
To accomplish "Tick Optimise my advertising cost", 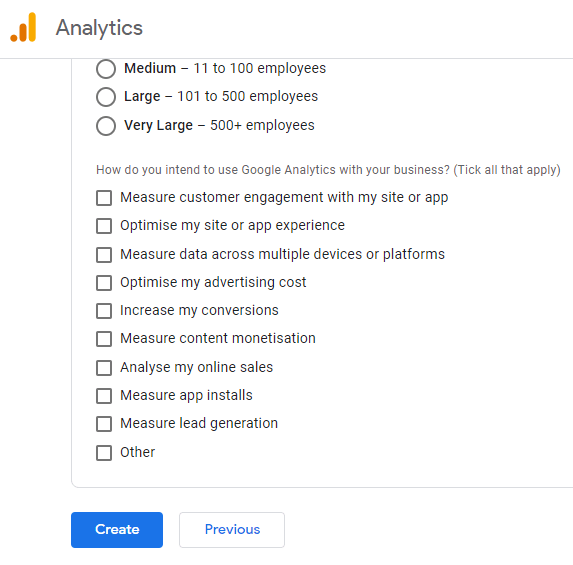I will pyautogui.click(x=104, y=283).
